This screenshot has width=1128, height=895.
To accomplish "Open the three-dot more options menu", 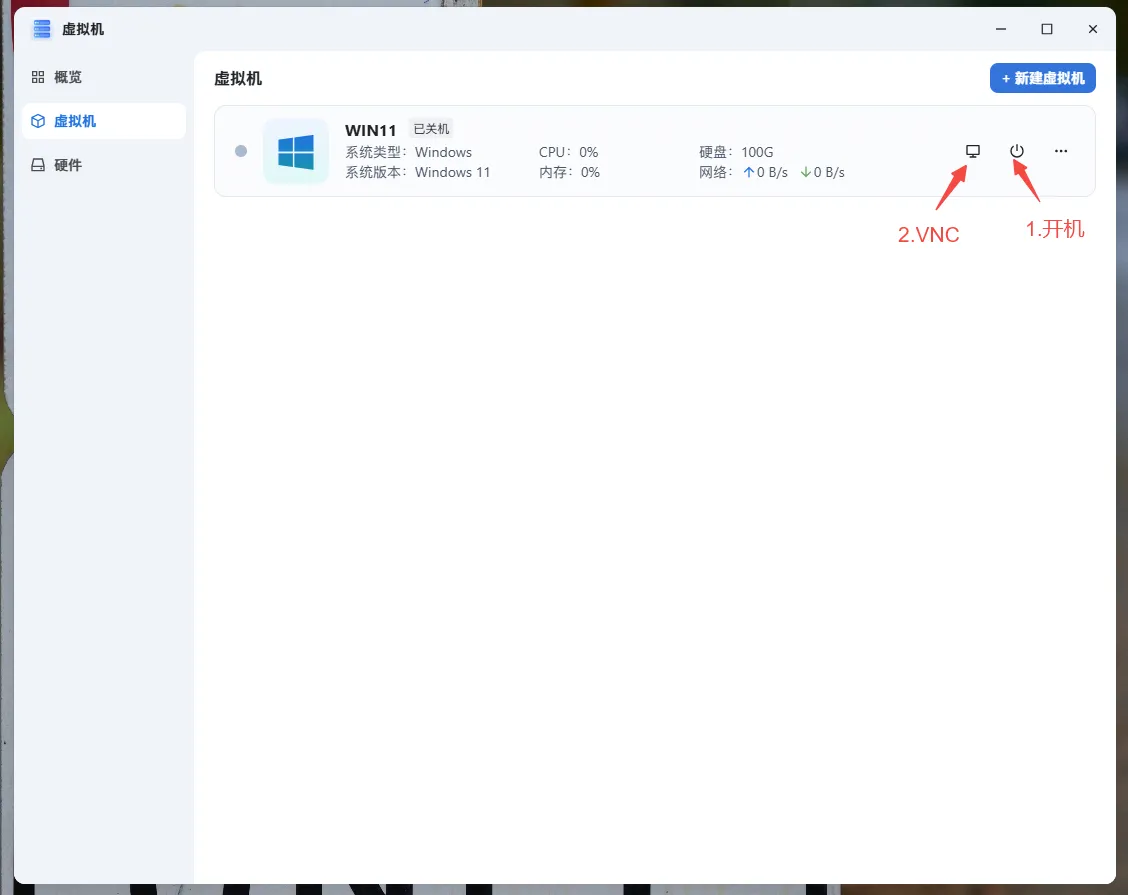I will tap(1061, 151).
